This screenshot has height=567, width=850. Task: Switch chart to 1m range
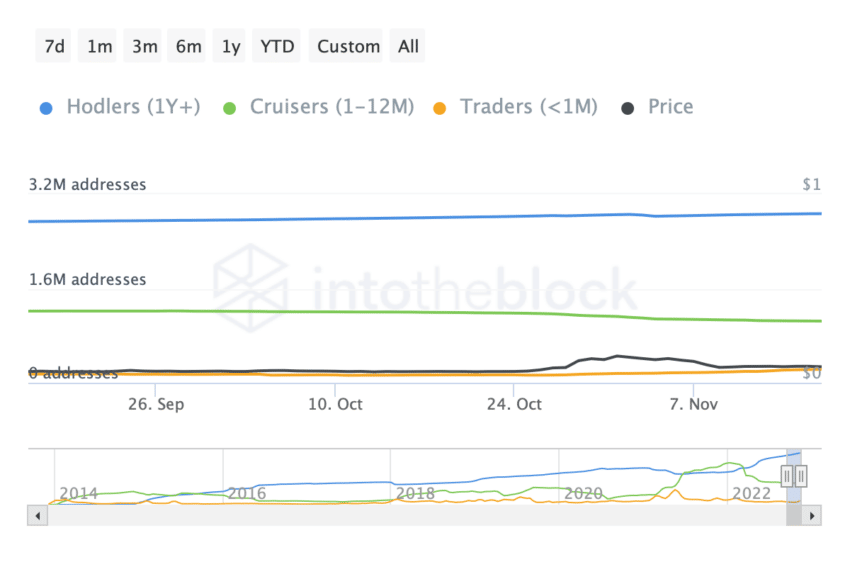[x=100, y=46]
